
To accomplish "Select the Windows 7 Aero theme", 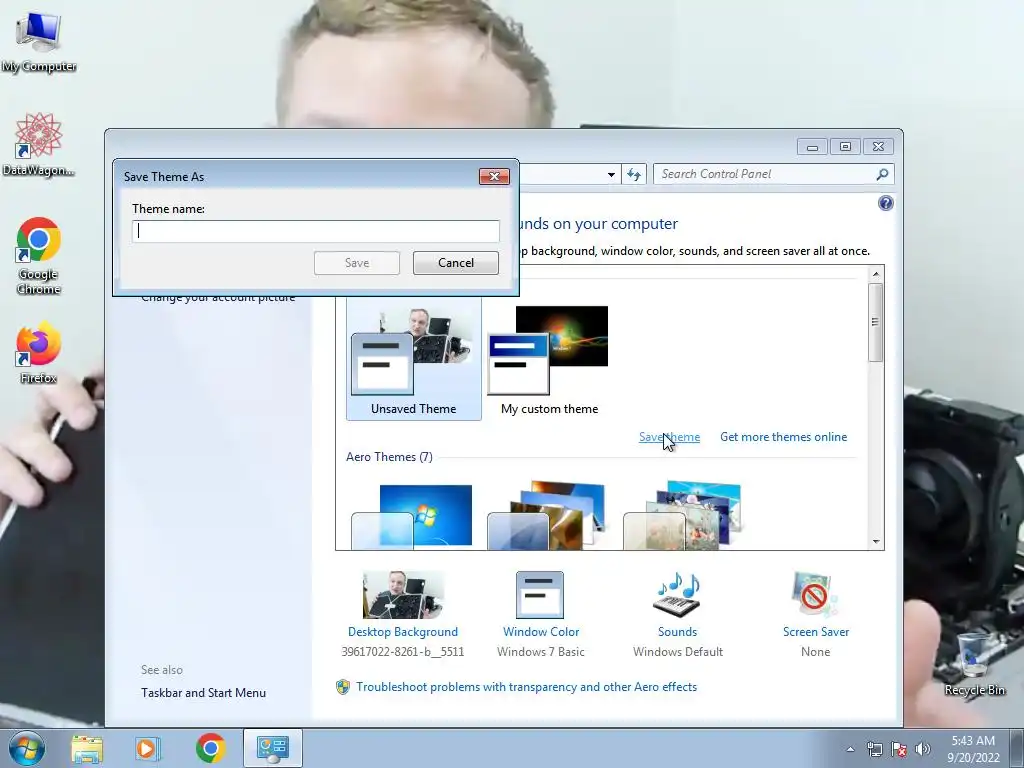I will pos(412,516).
